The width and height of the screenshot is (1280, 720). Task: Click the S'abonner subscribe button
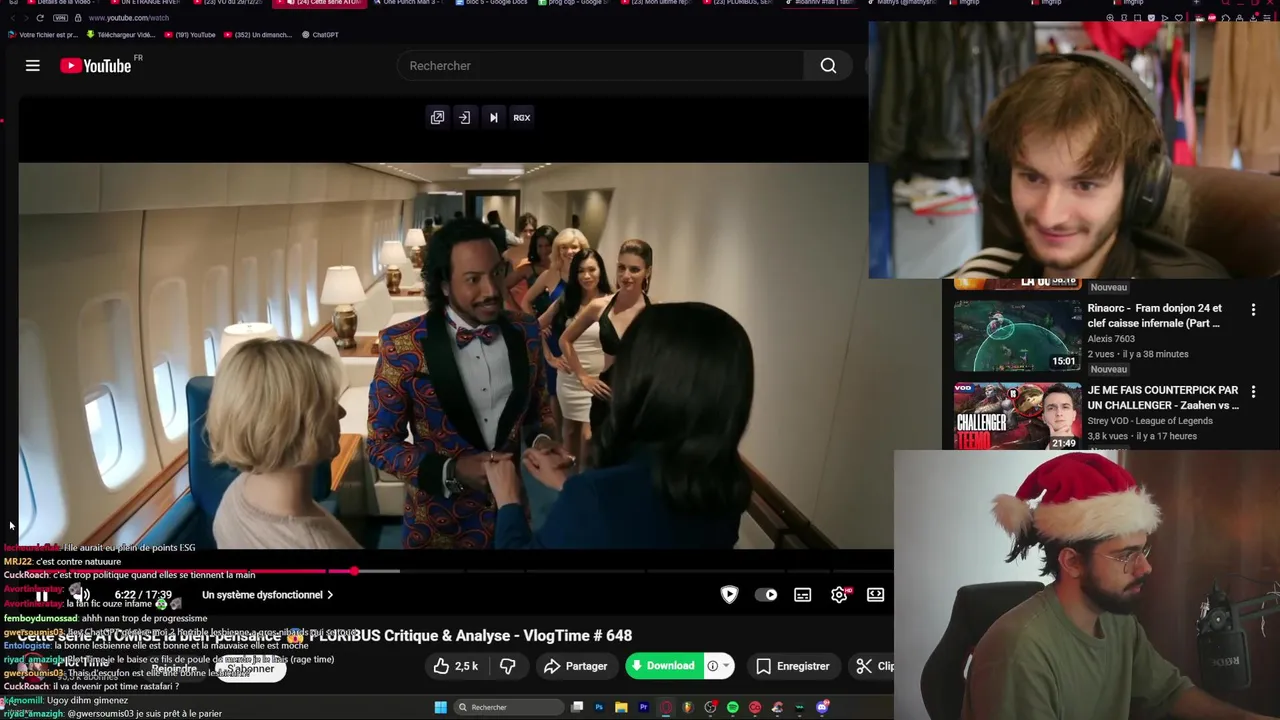(x=250, y=669)
